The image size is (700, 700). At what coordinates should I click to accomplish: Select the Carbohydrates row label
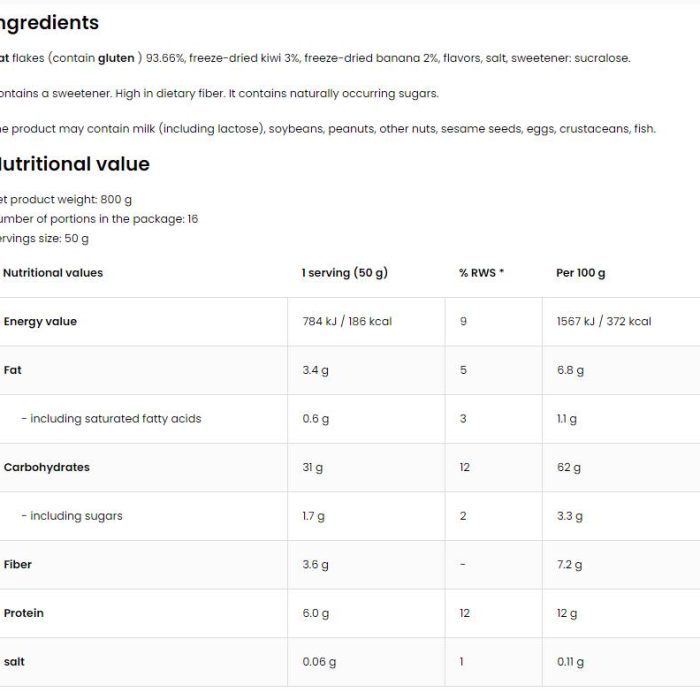pos(46,467)
